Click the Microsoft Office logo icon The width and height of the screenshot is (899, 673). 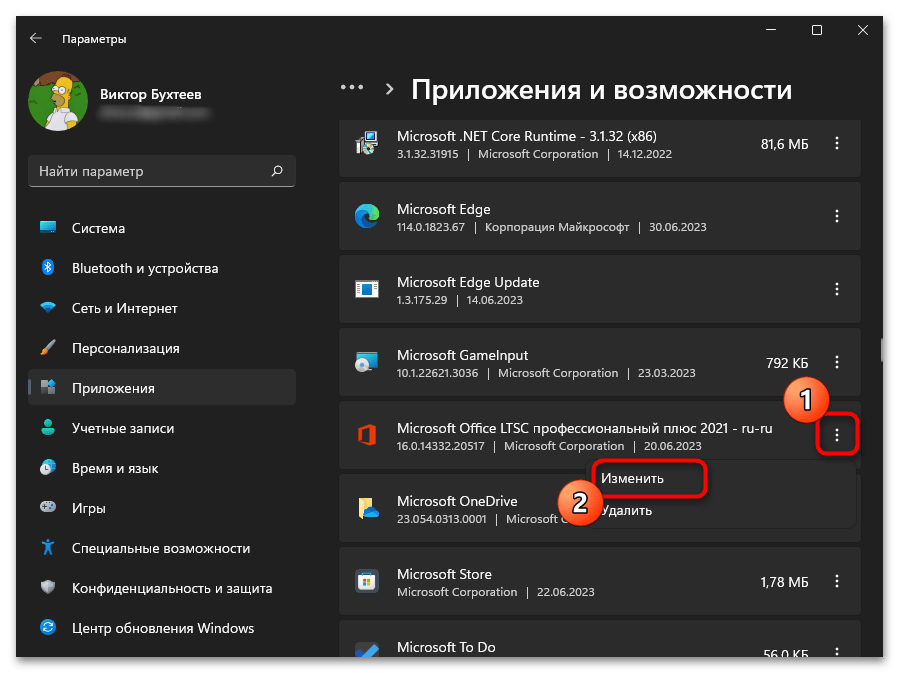(367, 435)
